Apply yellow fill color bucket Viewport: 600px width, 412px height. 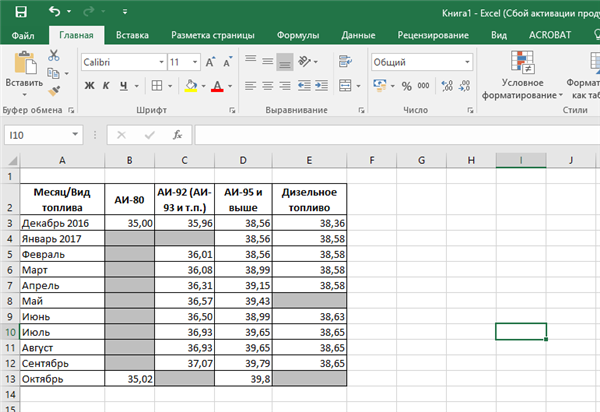tap(191, 86)
